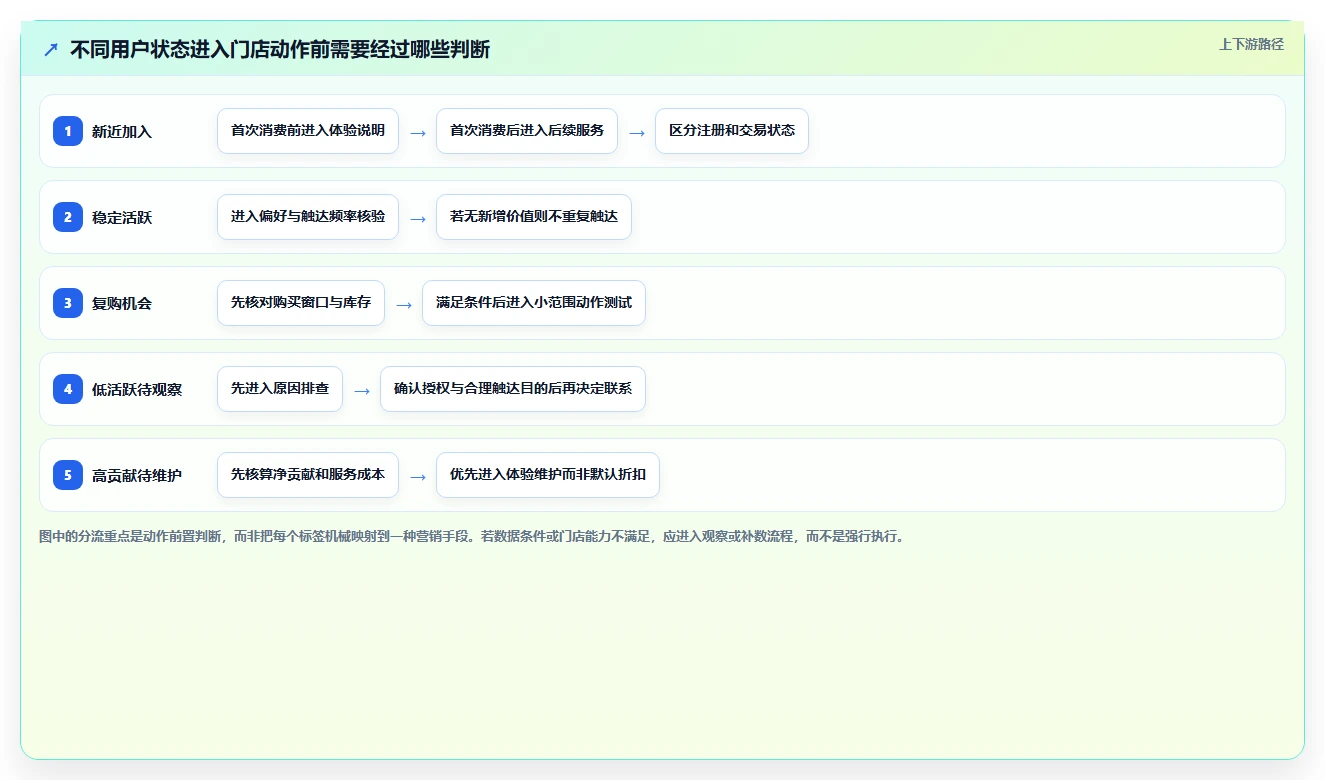Screen dimensions: 1325x780
Task: Select the number 5 badge
Action: point(68,475)
